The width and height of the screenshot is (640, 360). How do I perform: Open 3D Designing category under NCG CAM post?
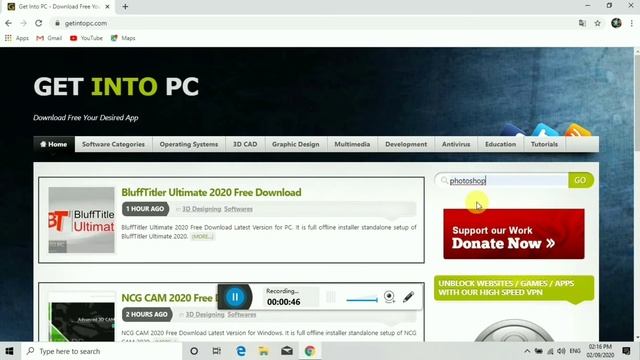click(205, 315)
